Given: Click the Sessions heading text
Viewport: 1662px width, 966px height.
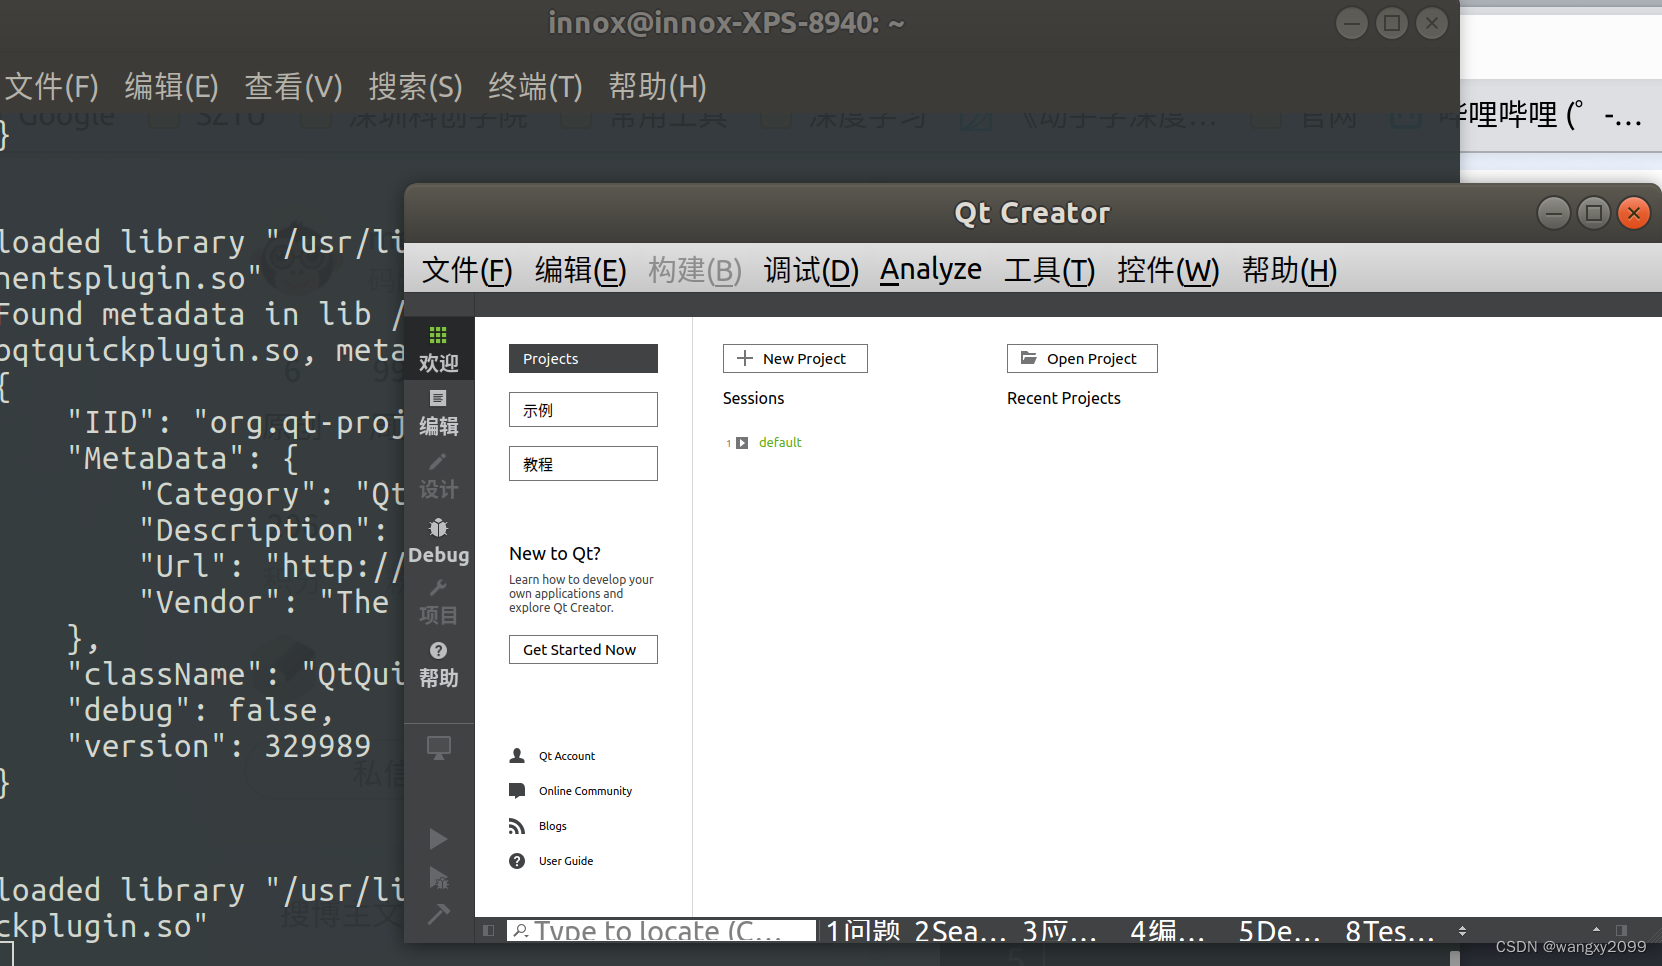Looking at the screenshot, I should pos(753,399).
